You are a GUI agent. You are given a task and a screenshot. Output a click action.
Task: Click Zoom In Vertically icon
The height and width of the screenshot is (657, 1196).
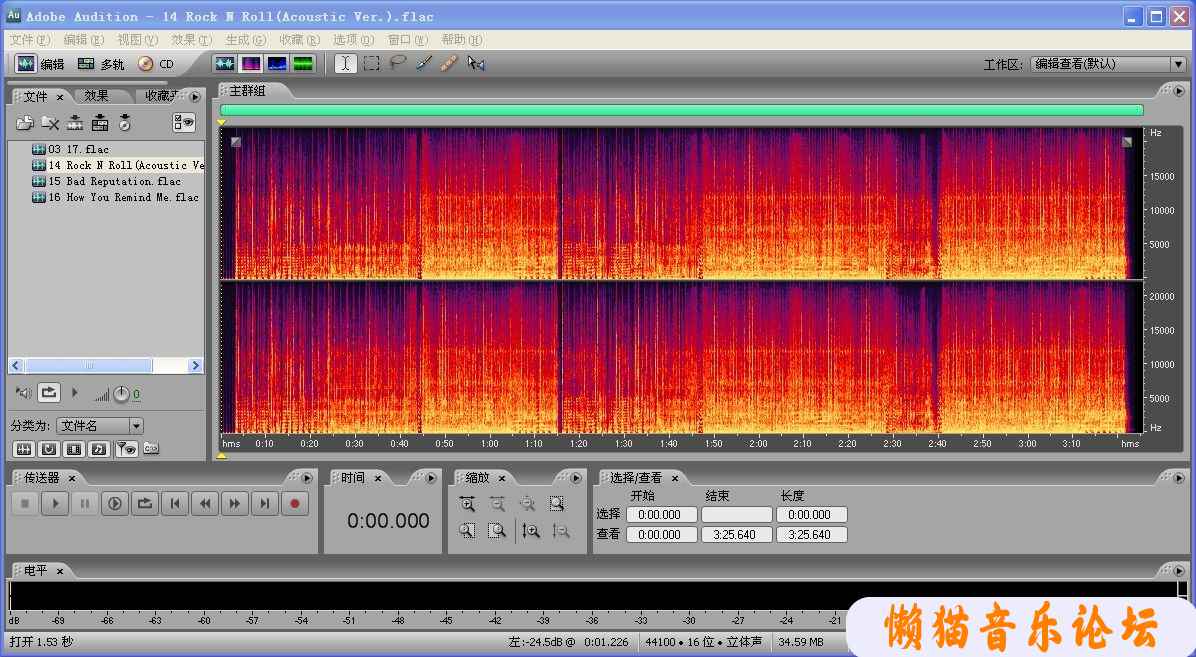531,530
